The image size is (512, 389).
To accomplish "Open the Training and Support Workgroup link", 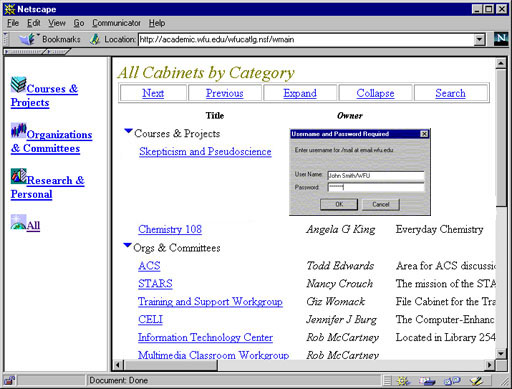I will pos(210,302).
